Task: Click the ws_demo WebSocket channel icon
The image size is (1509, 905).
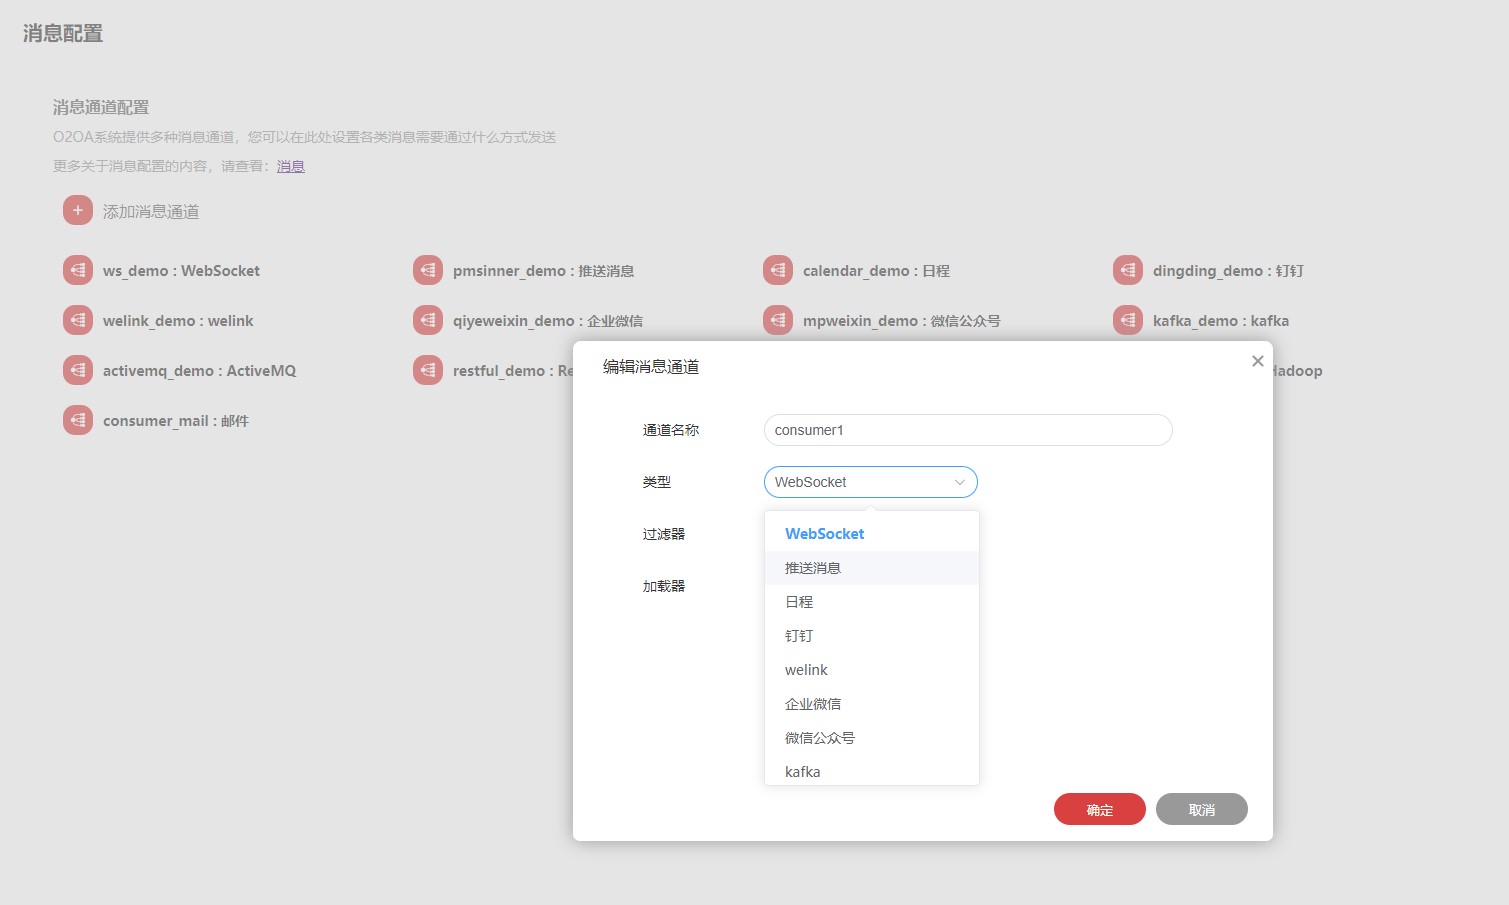Action: 78,271
